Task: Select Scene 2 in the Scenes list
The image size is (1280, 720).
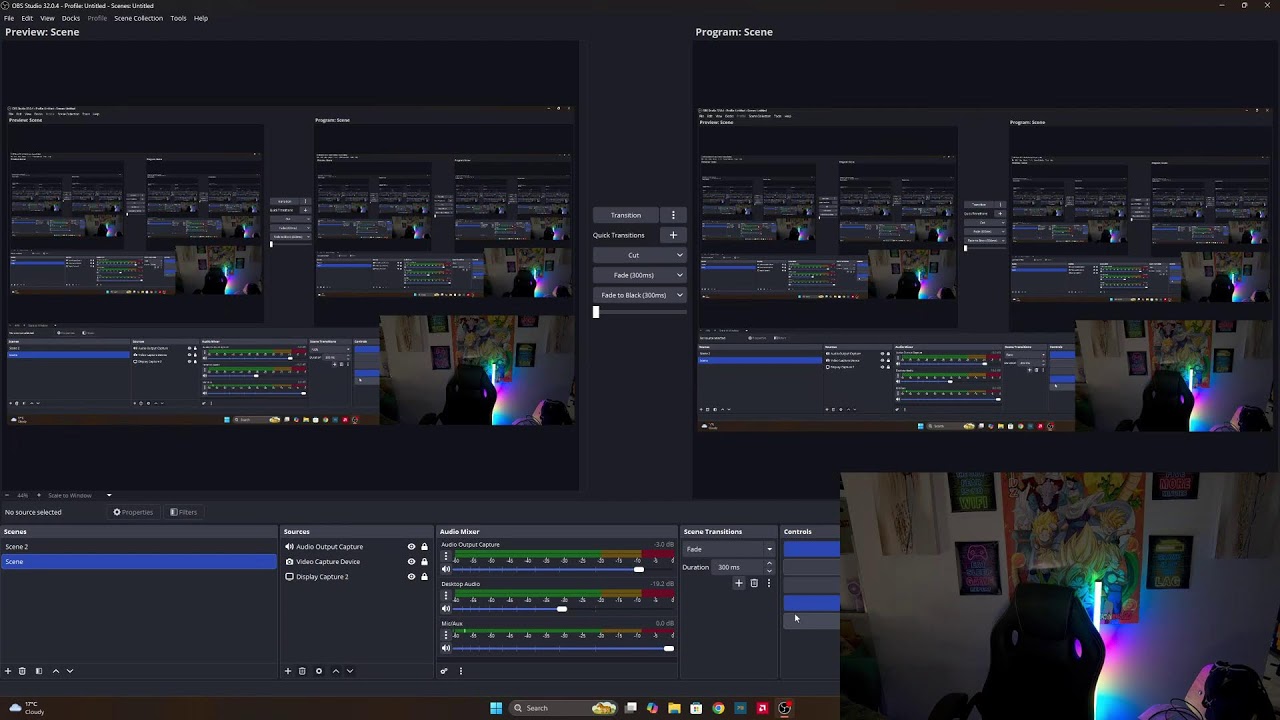Action: click(139, 547)
